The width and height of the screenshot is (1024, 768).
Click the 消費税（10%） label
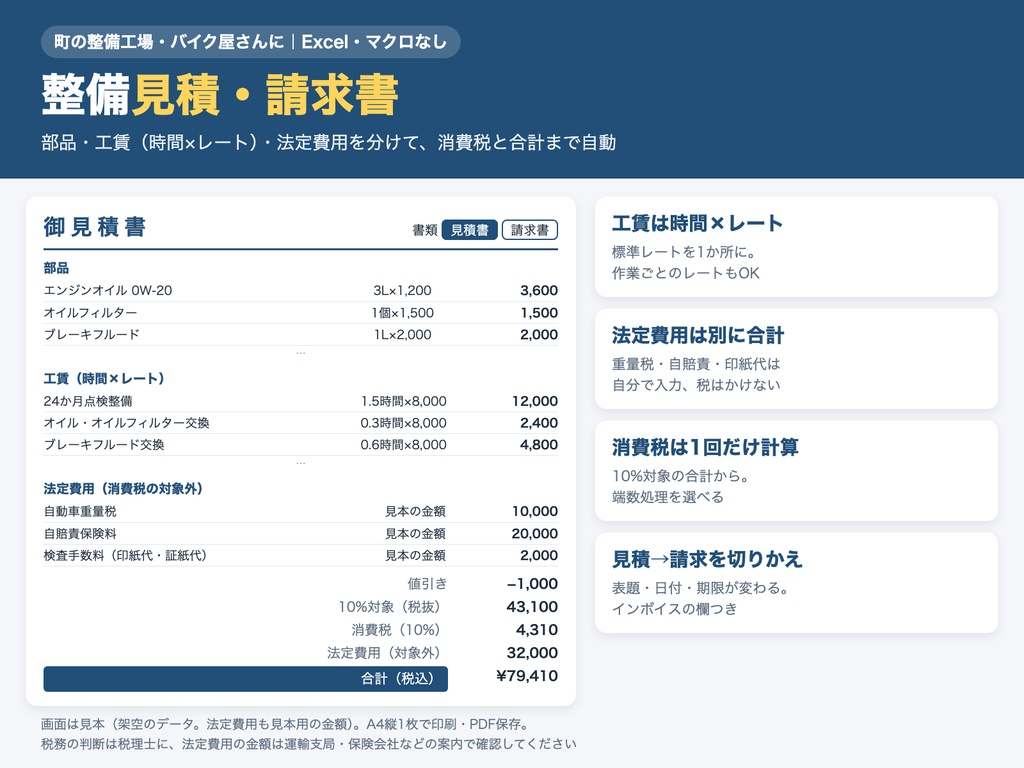396,630
